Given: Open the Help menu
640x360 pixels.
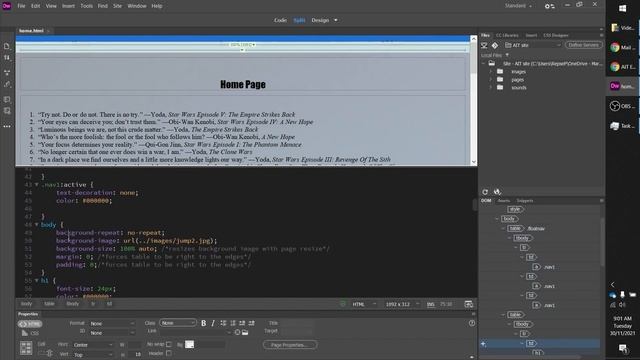Looking at the screenshot, I should 157,6.
